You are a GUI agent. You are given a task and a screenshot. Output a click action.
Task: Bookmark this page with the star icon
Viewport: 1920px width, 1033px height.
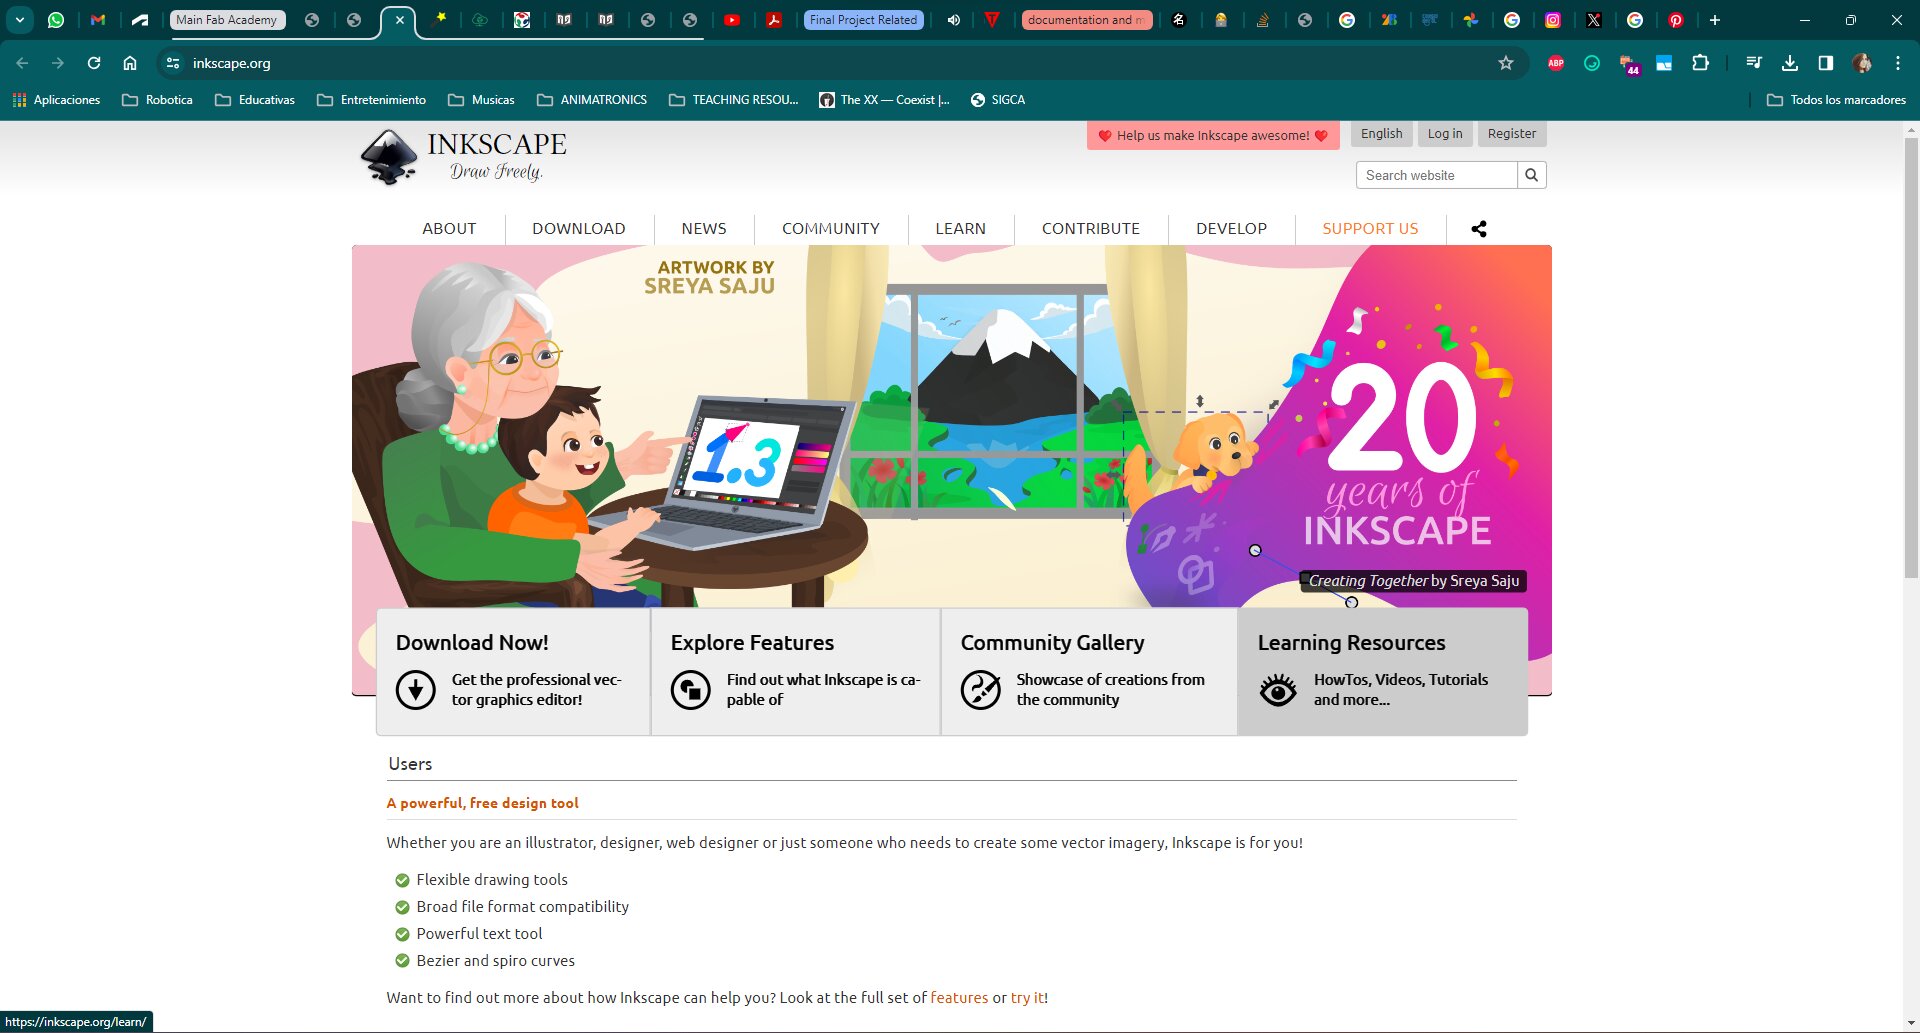tap(1506, 63)
